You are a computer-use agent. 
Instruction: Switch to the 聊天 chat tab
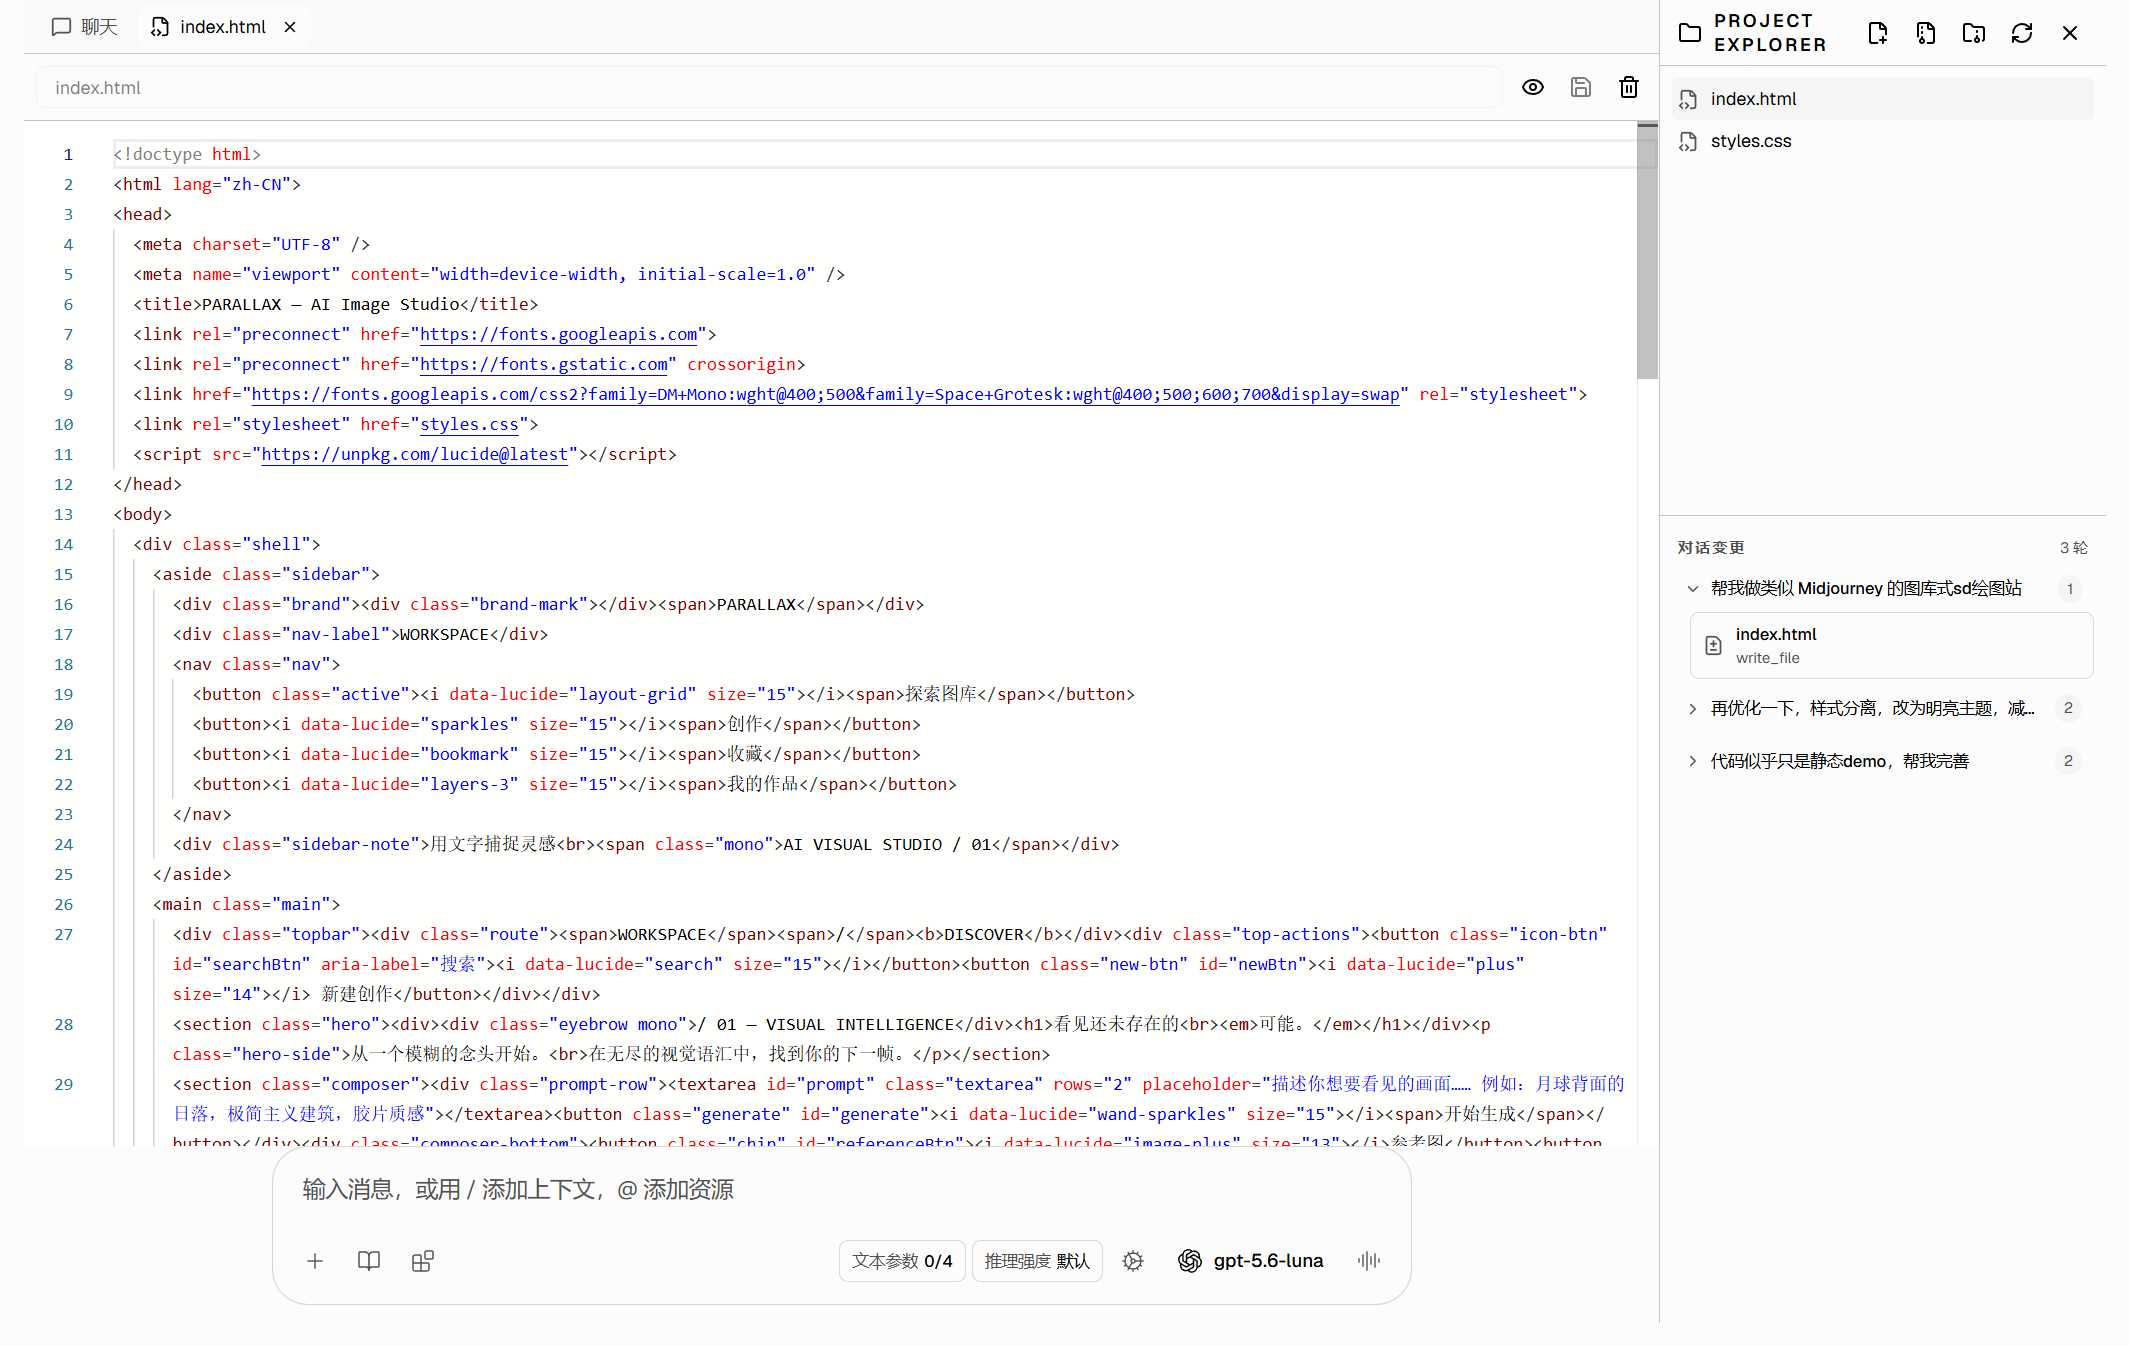[84, 27]
